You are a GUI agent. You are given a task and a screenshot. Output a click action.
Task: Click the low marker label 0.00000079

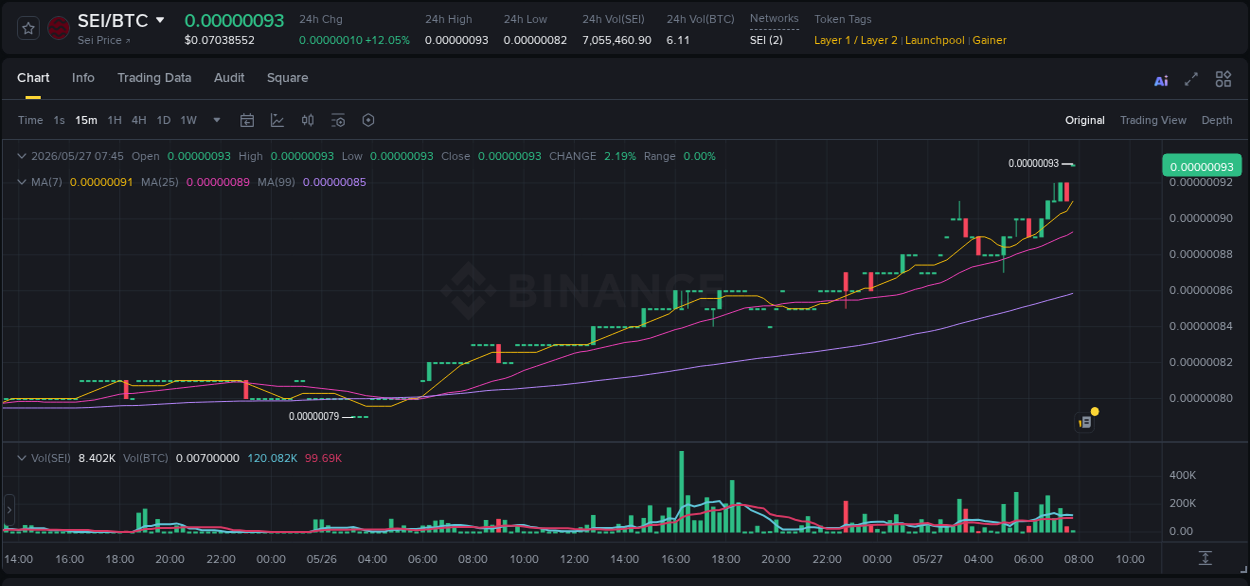pos(313,416)
